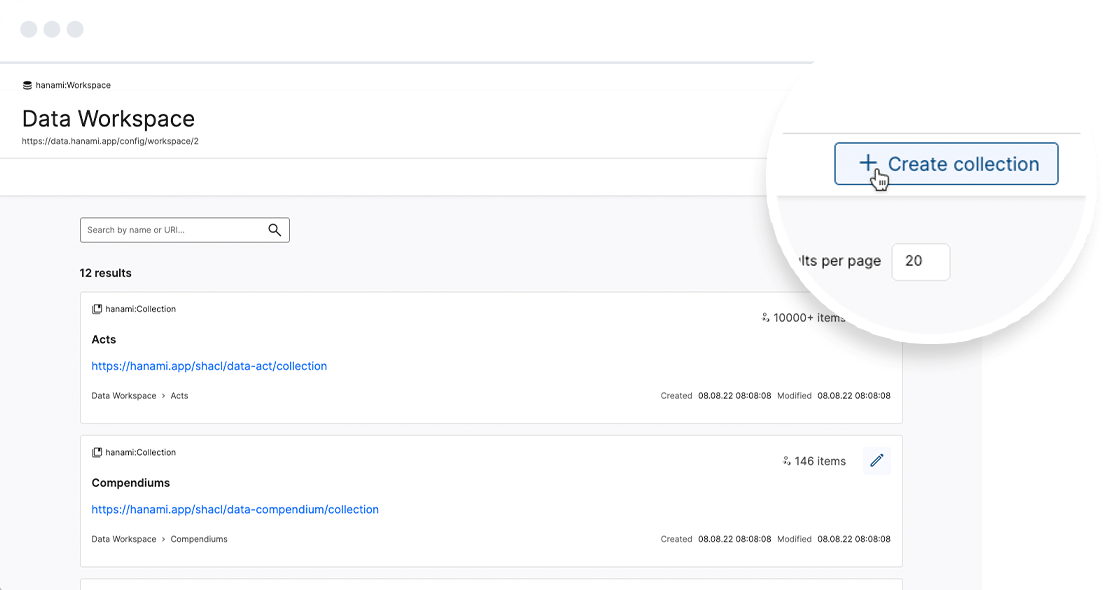Click the magnifier icon in the search box

(275, 230)
